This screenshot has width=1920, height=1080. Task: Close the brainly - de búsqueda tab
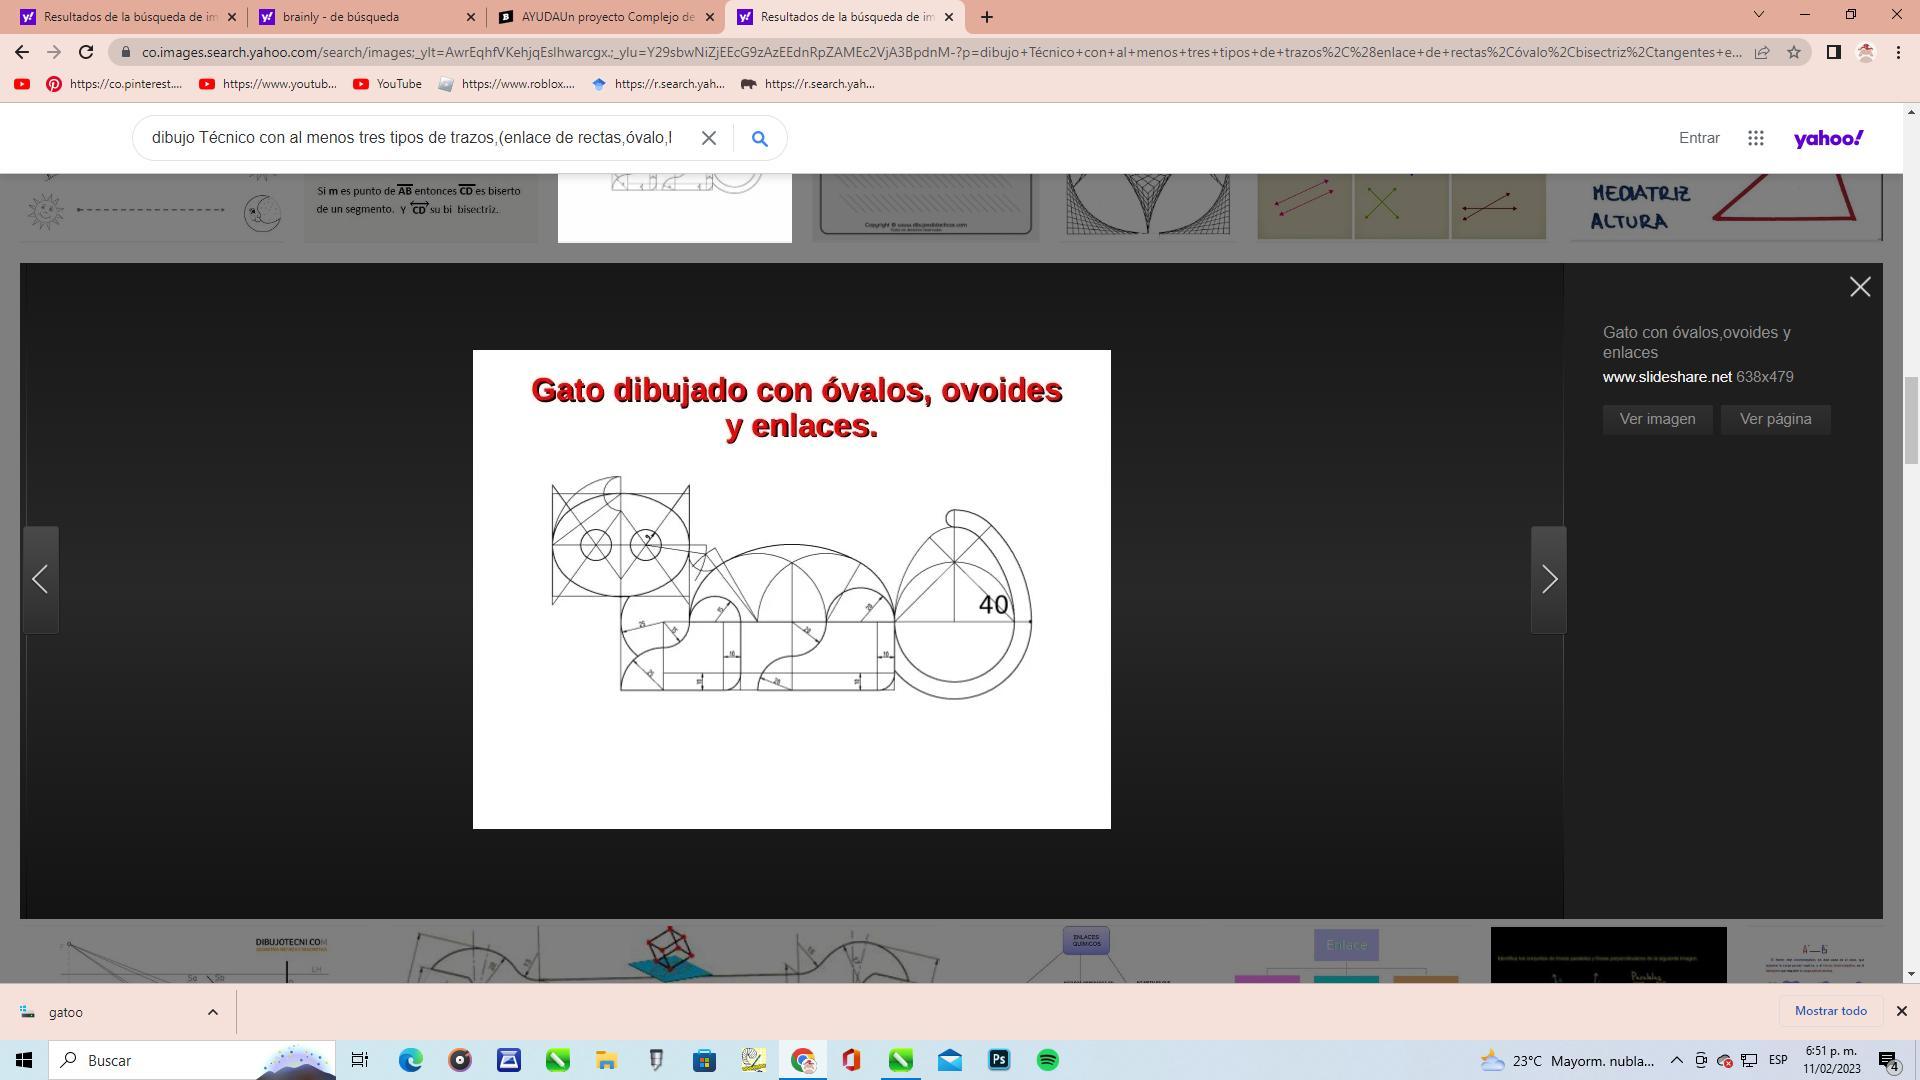click(x=471, y=17)
